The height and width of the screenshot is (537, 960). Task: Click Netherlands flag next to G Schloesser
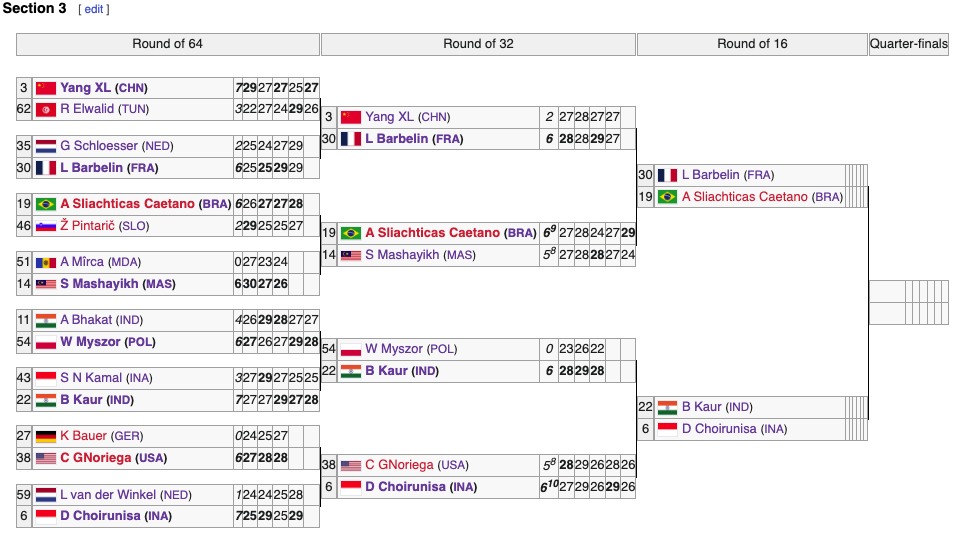[46, 146]
